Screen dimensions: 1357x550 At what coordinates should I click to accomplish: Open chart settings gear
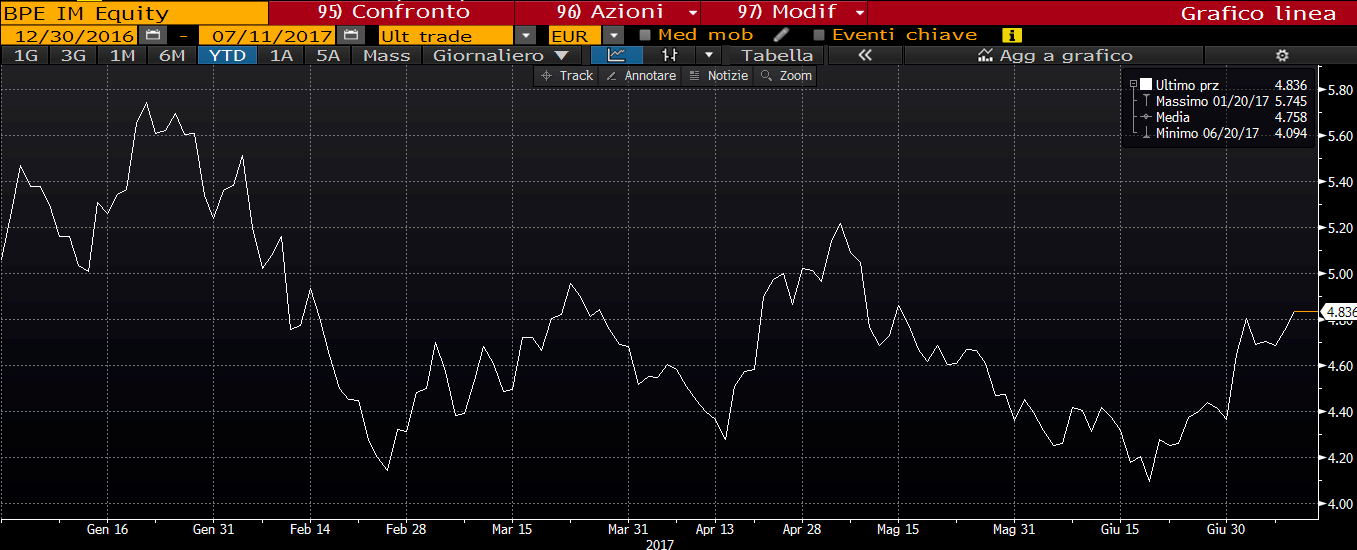click(x=1281, y=55)
